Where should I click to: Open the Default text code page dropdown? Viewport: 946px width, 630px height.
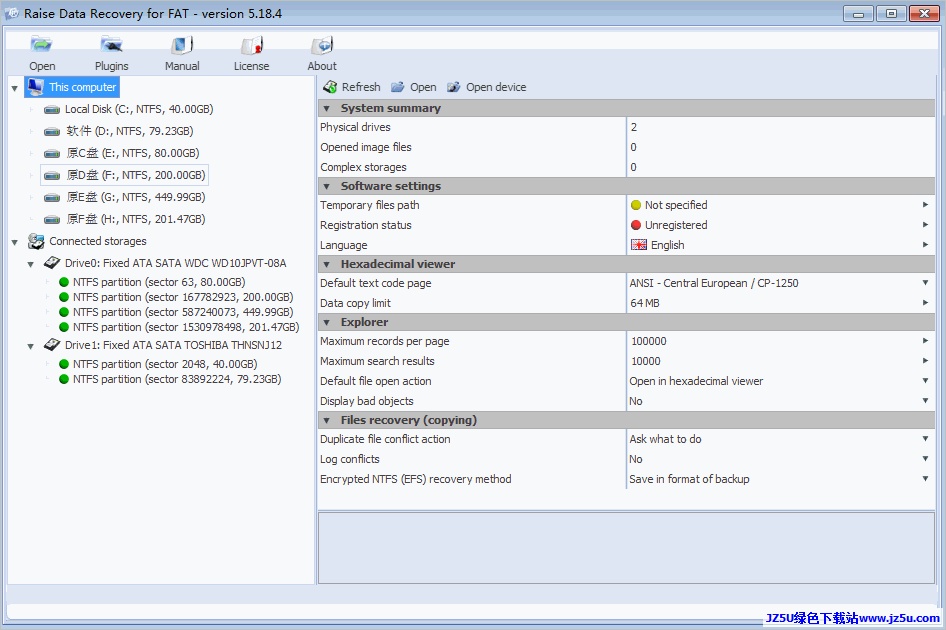tap(925, 283)
